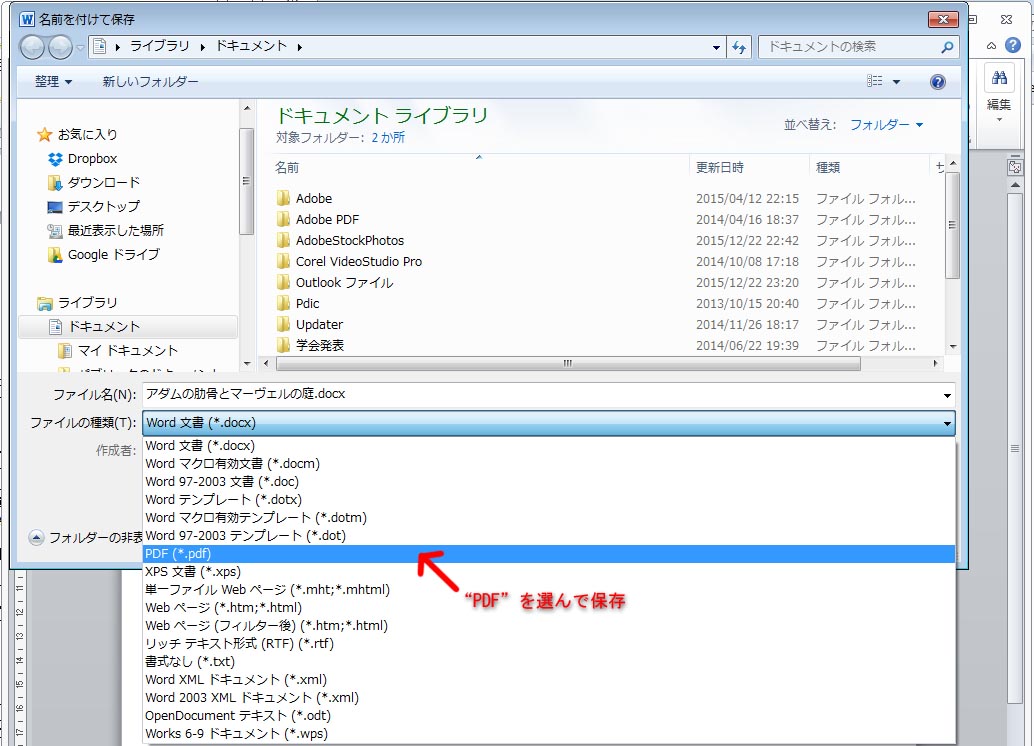Expand the address bar history dropdown

pyautogui.click(x=716, y=47)
